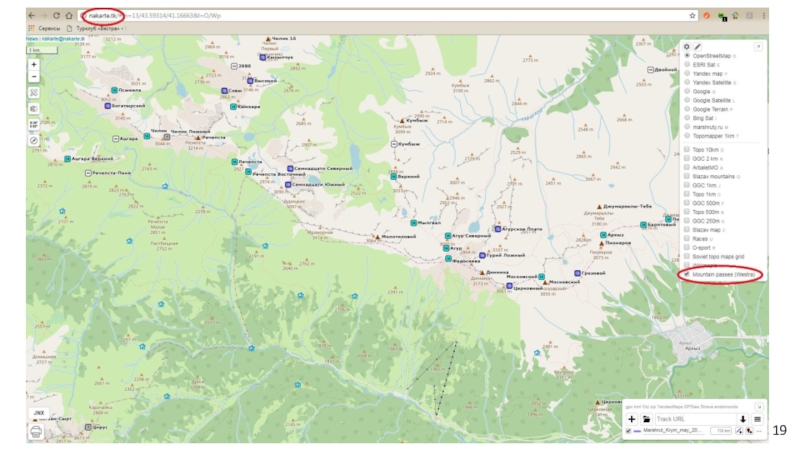Viewport: 800px width, 450px height.
Task: Click Грозовой pass marker
Action: [x=578, y=273]
